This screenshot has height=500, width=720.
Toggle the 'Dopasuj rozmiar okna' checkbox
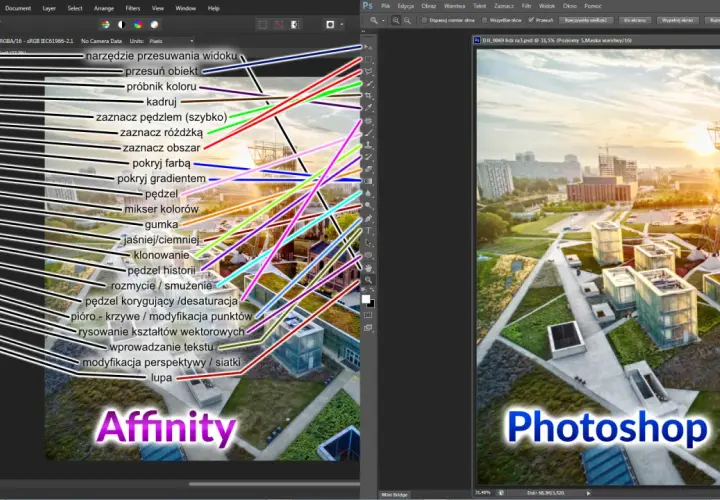(424, 20)
